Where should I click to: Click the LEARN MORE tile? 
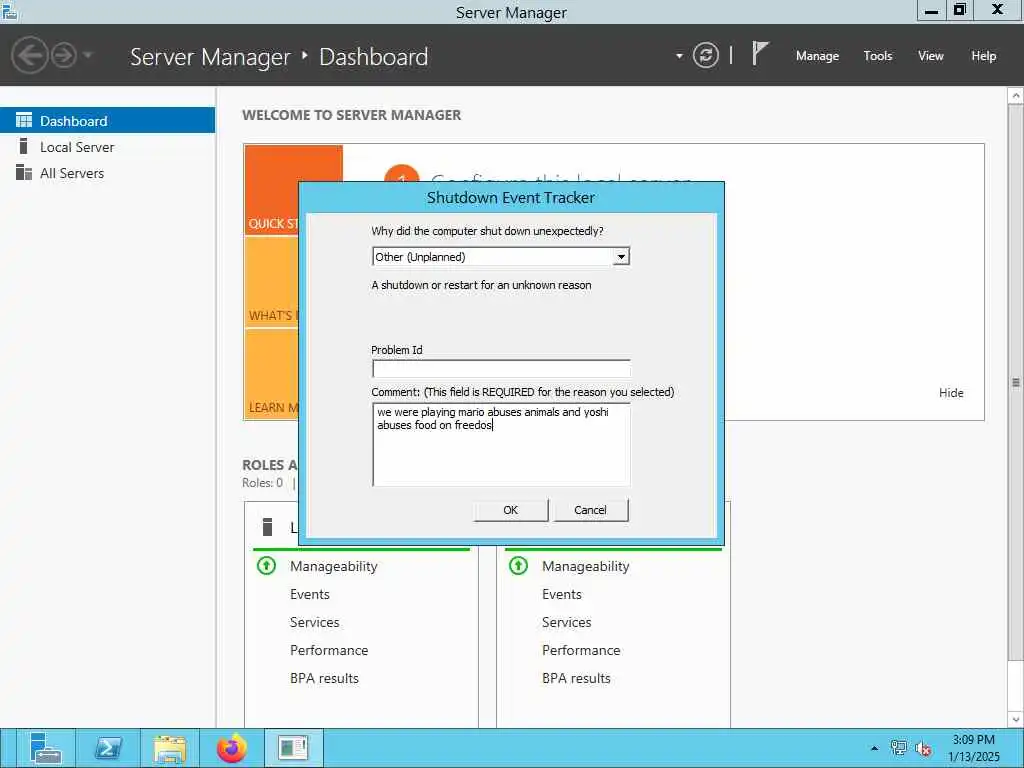272,374
